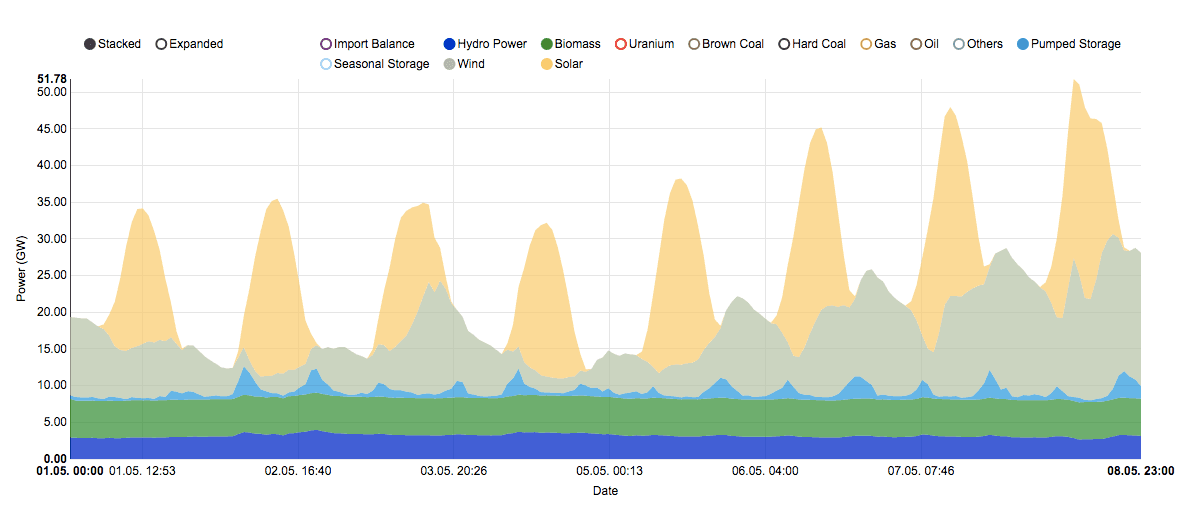
Task: Switch to Expanded chart mode
Action: tap(162, 44)
